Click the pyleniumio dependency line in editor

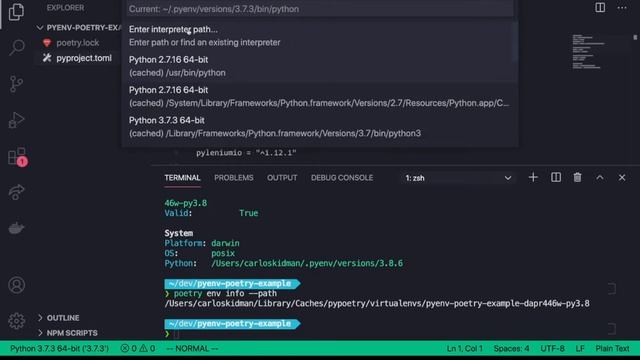pyautogui.click(x=246, y=153)
